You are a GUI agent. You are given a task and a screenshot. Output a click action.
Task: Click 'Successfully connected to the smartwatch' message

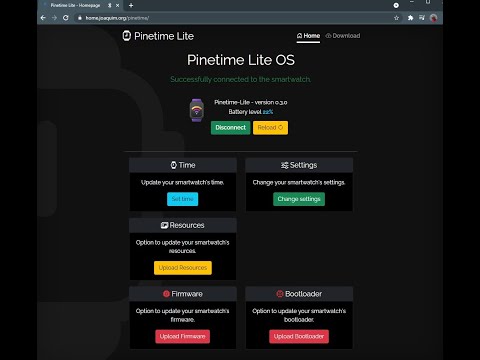pos(240,79)
